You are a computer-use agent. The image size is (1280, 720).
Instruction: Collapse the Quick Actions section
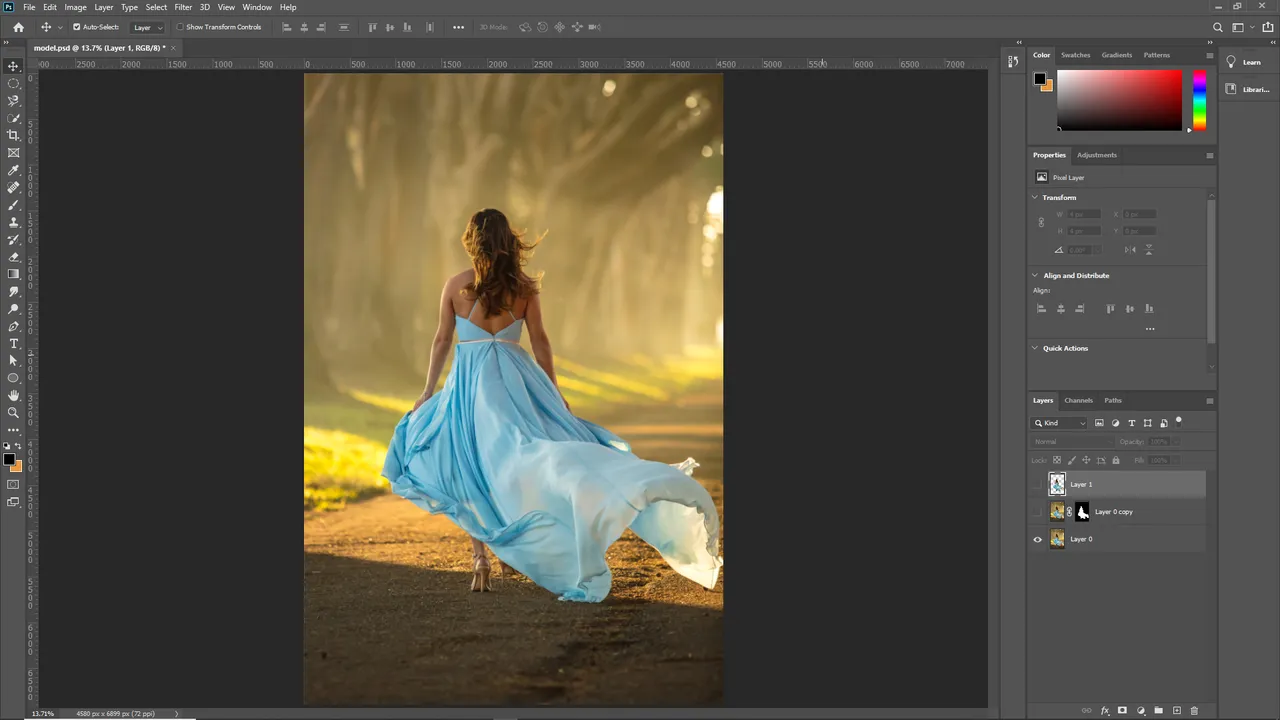tap(1035, 348)
